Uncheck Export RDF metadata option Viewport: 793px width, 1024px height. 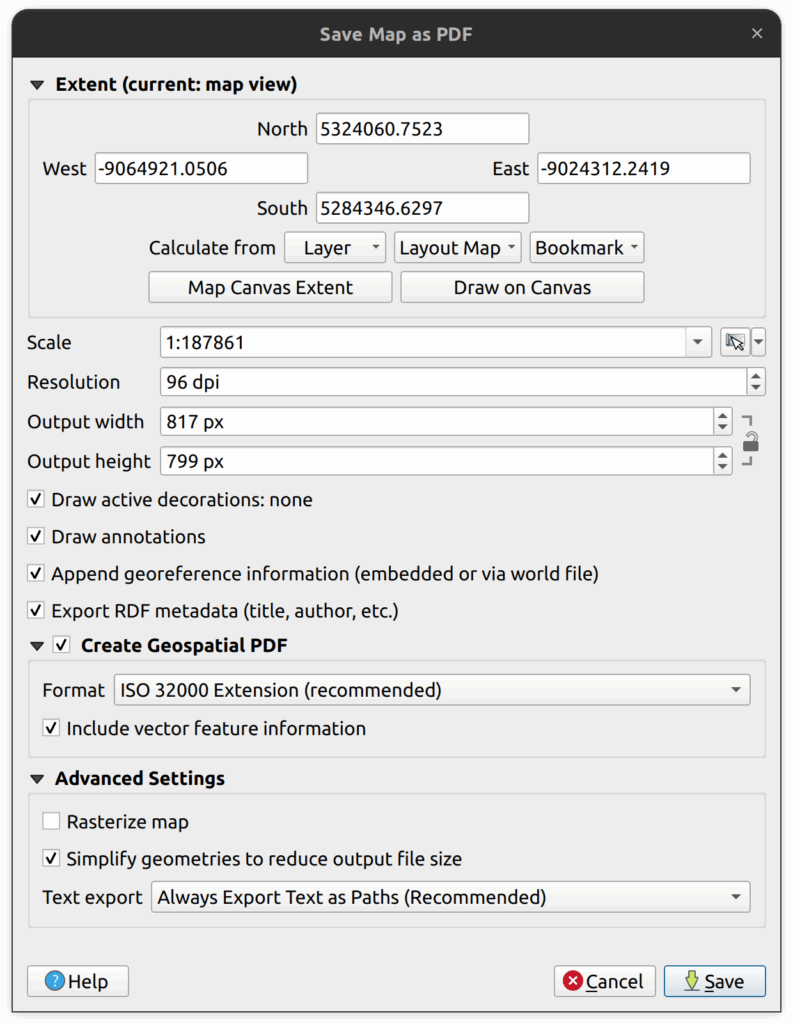pos(36,610)
